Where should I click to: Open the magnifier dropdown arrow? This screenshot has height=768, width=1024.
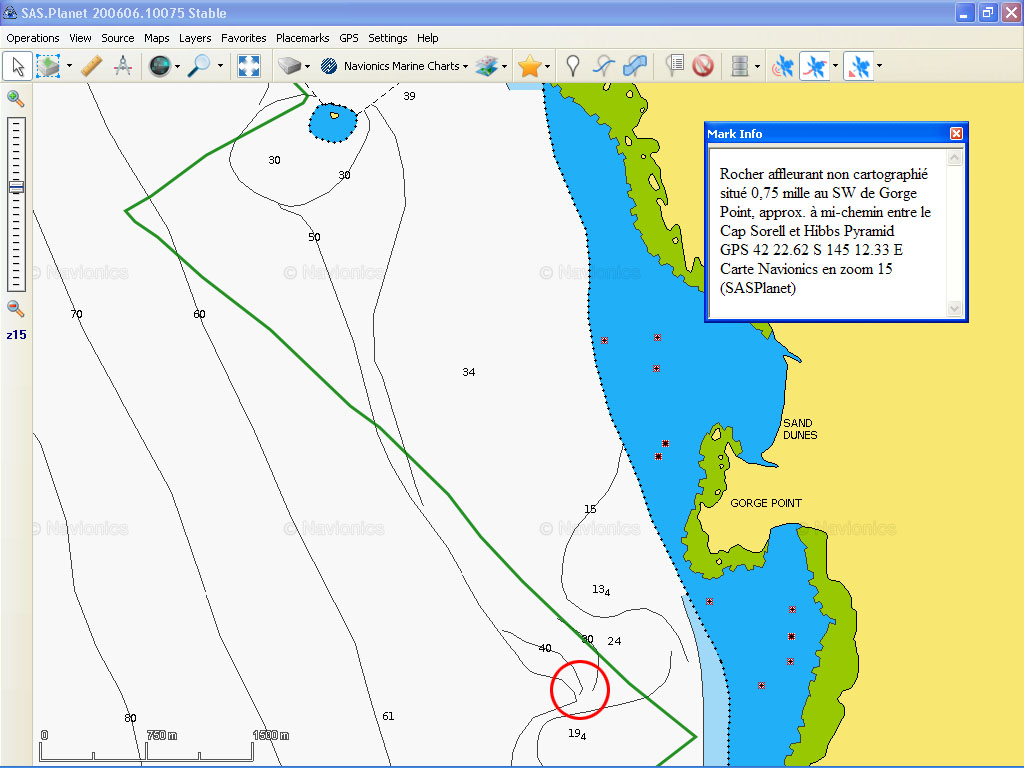tap(220, 66)
